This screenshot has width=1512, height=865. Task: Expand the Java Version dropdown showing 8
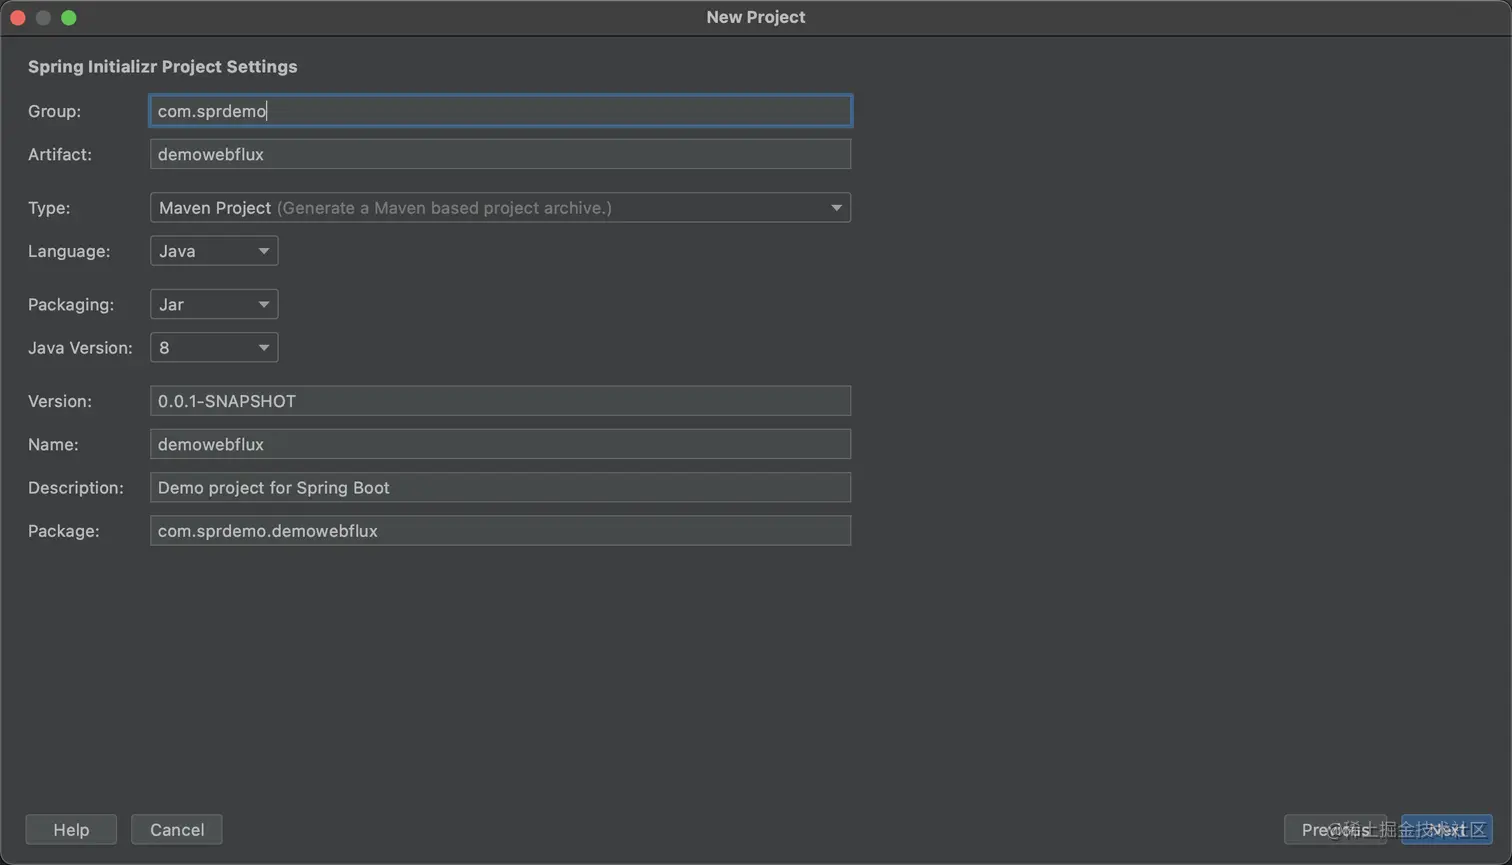click(x=214, y=348)
